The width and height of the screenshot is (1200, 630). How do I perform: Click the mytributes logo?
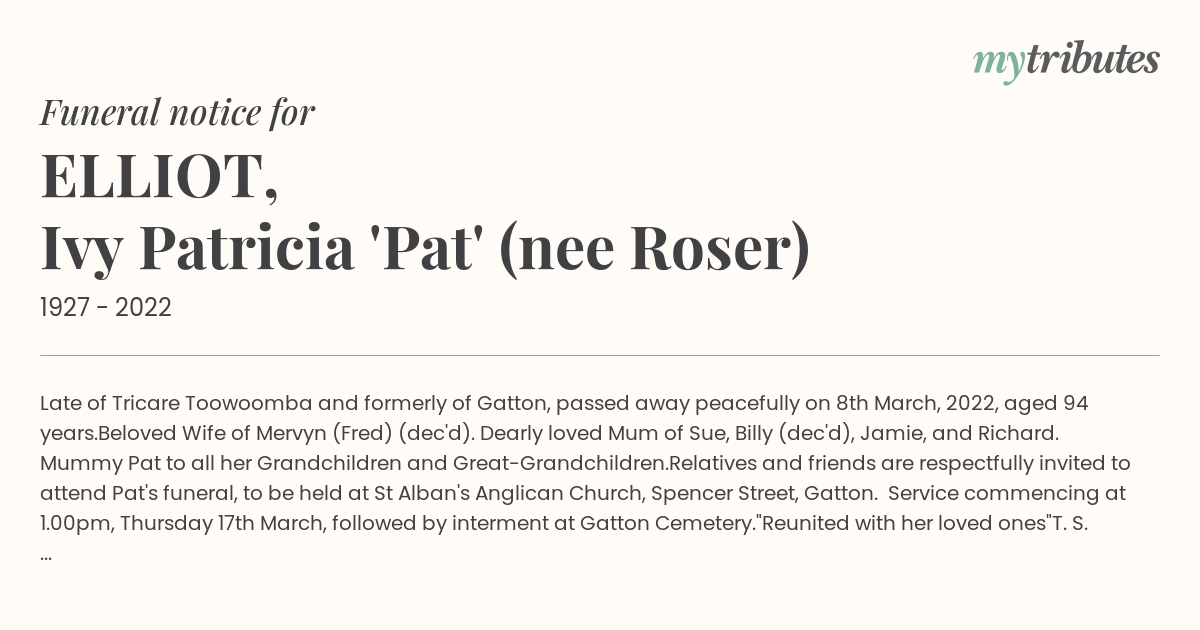tap(1066, 62)
